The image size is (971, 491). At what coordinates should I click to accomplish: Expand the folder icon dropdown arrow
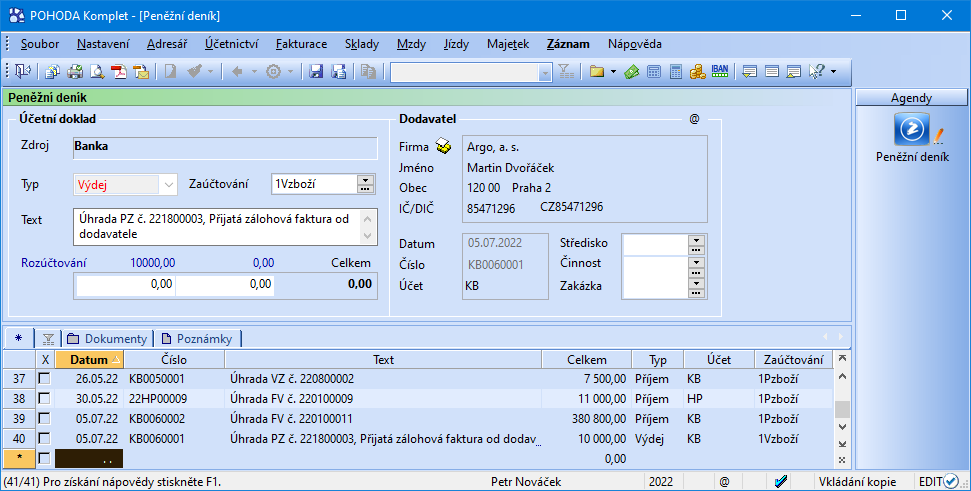click(613, 72)
